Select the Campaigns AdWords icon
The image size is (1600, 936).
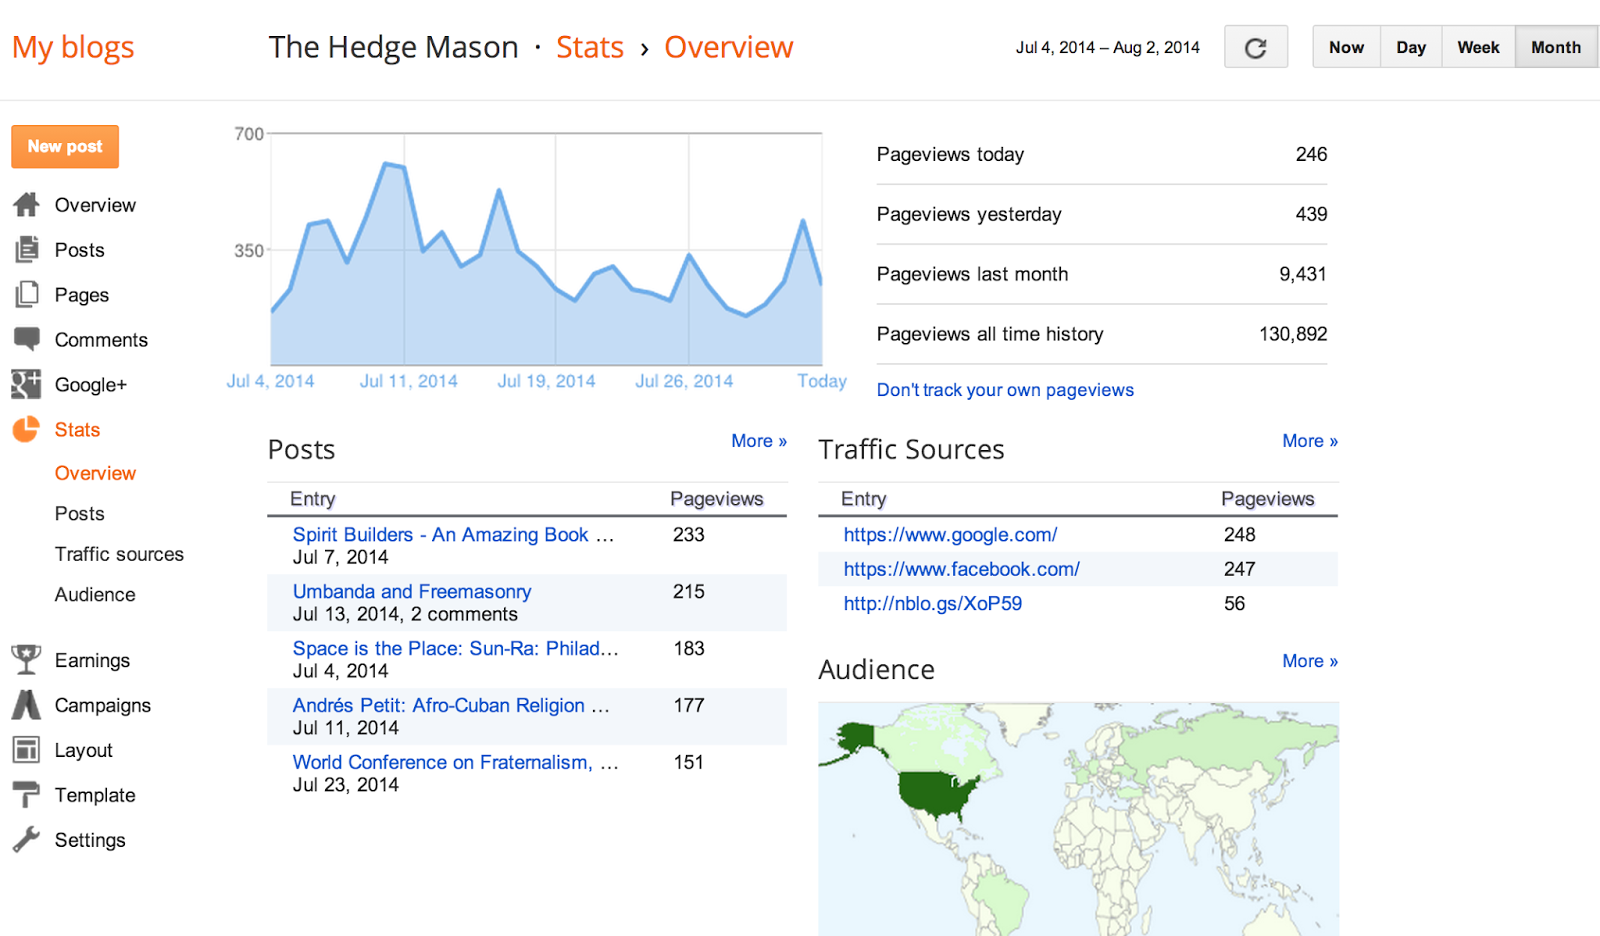(26, 705)
